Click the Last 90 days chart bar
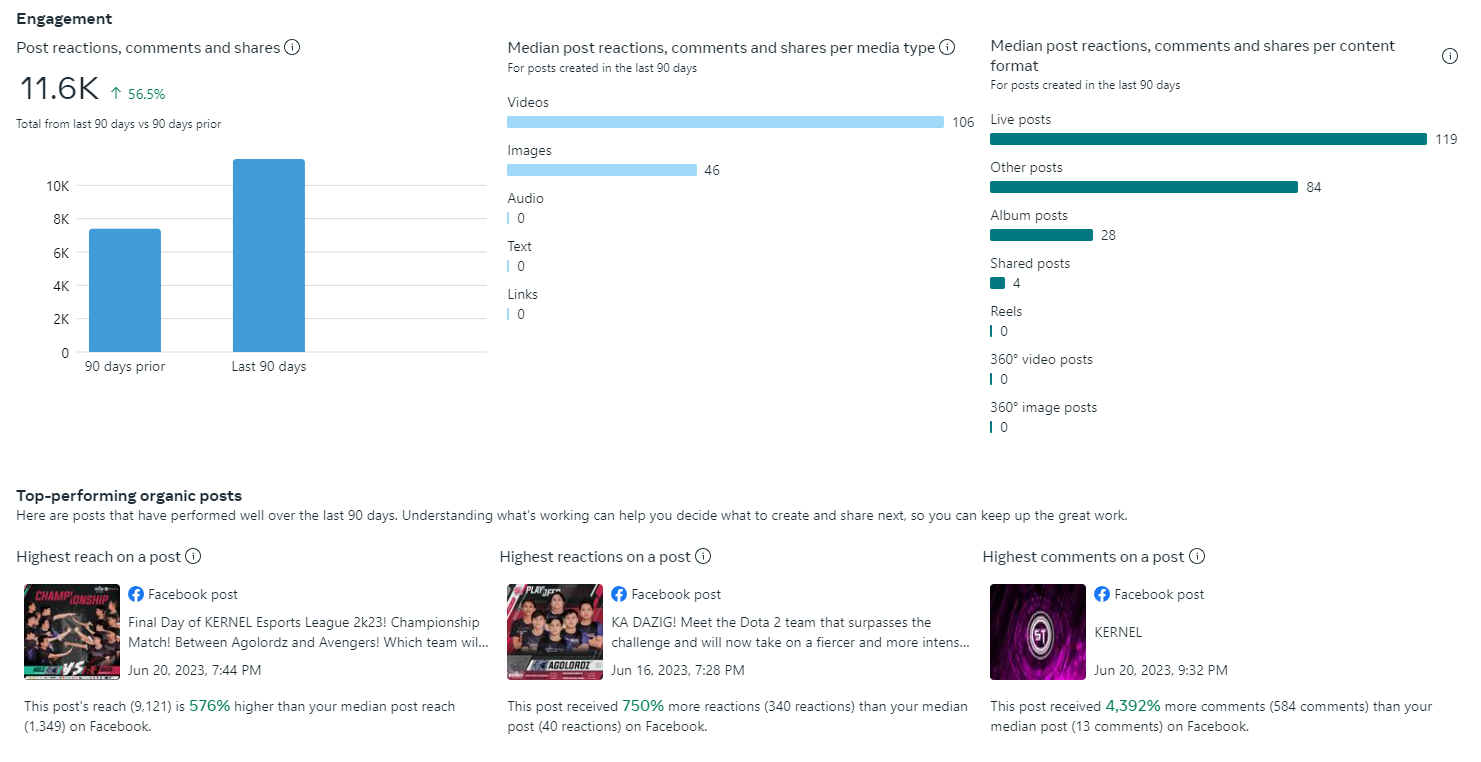Image resolution: width=1481 pixels, height=762 pixels. 269,256
